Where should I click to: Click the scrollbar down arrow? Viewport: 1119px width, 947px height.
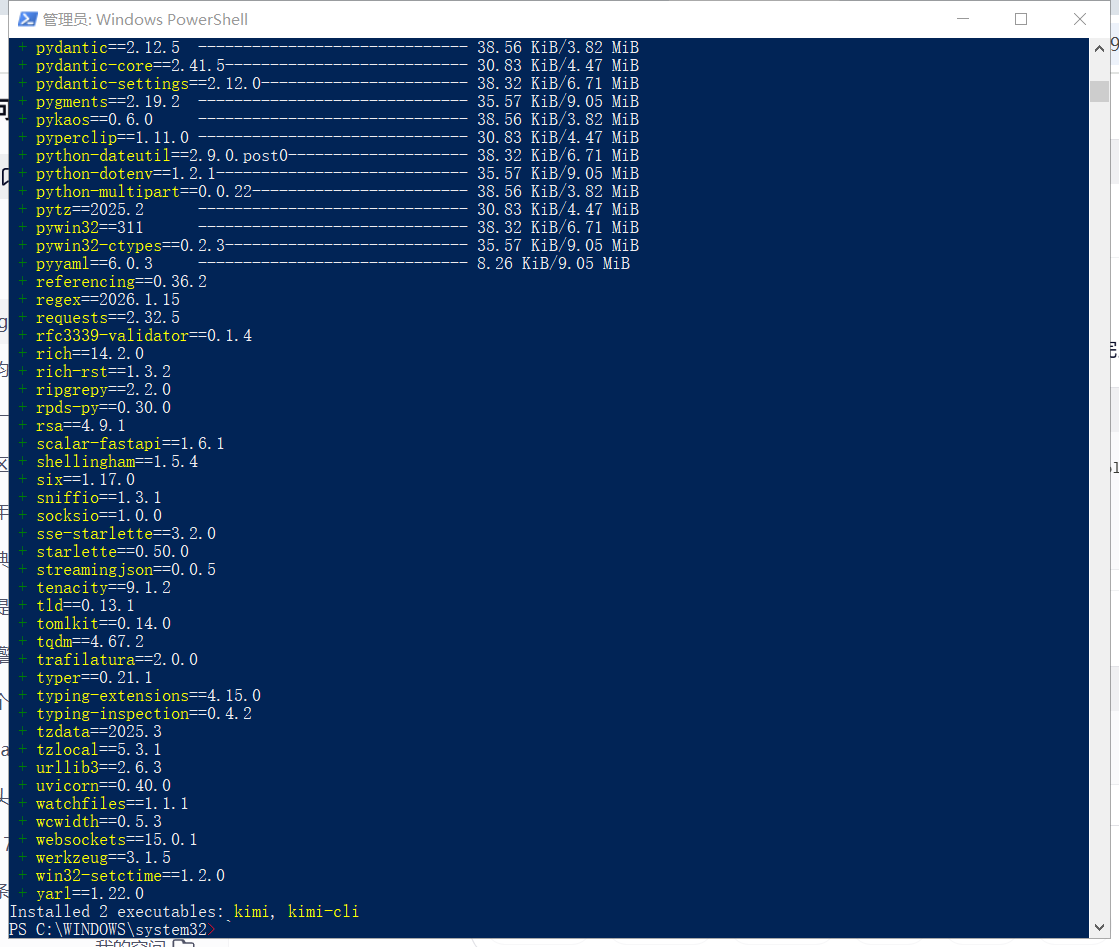tap(1099, 928)
